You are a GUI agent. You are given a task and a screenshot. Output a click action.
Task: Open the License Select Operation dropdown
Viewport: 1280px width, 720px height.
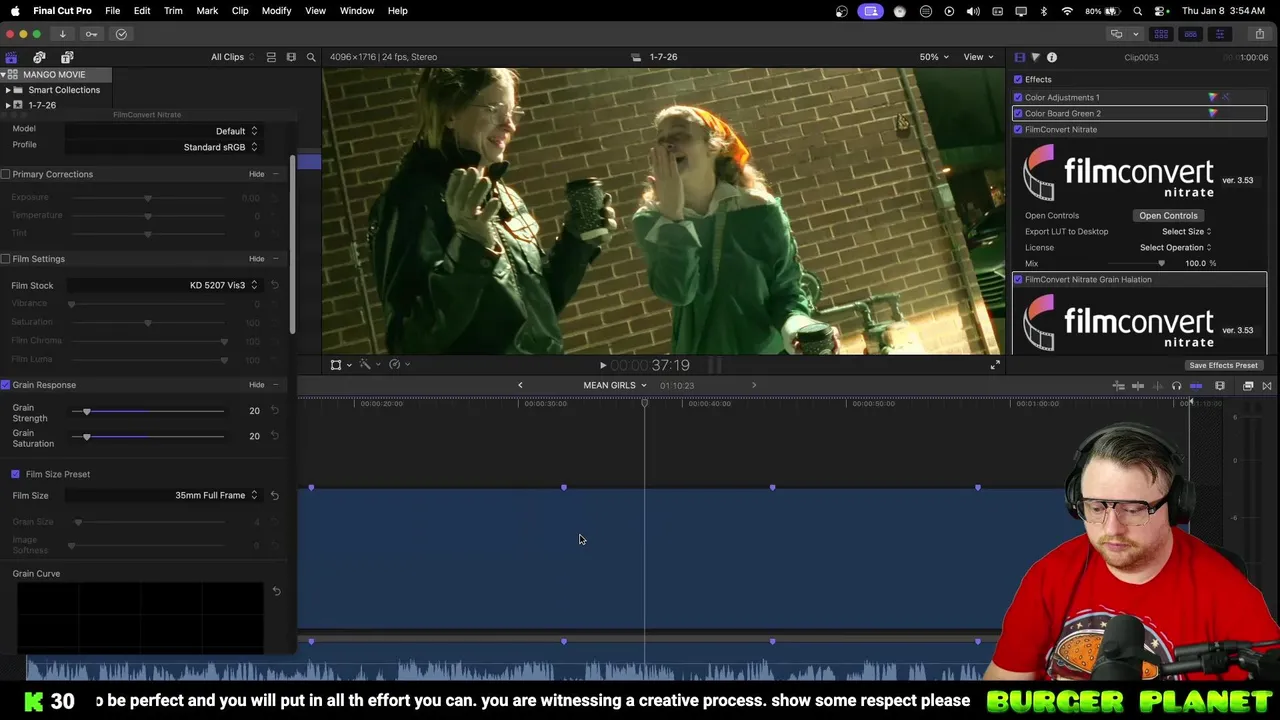pos(1176,247)
